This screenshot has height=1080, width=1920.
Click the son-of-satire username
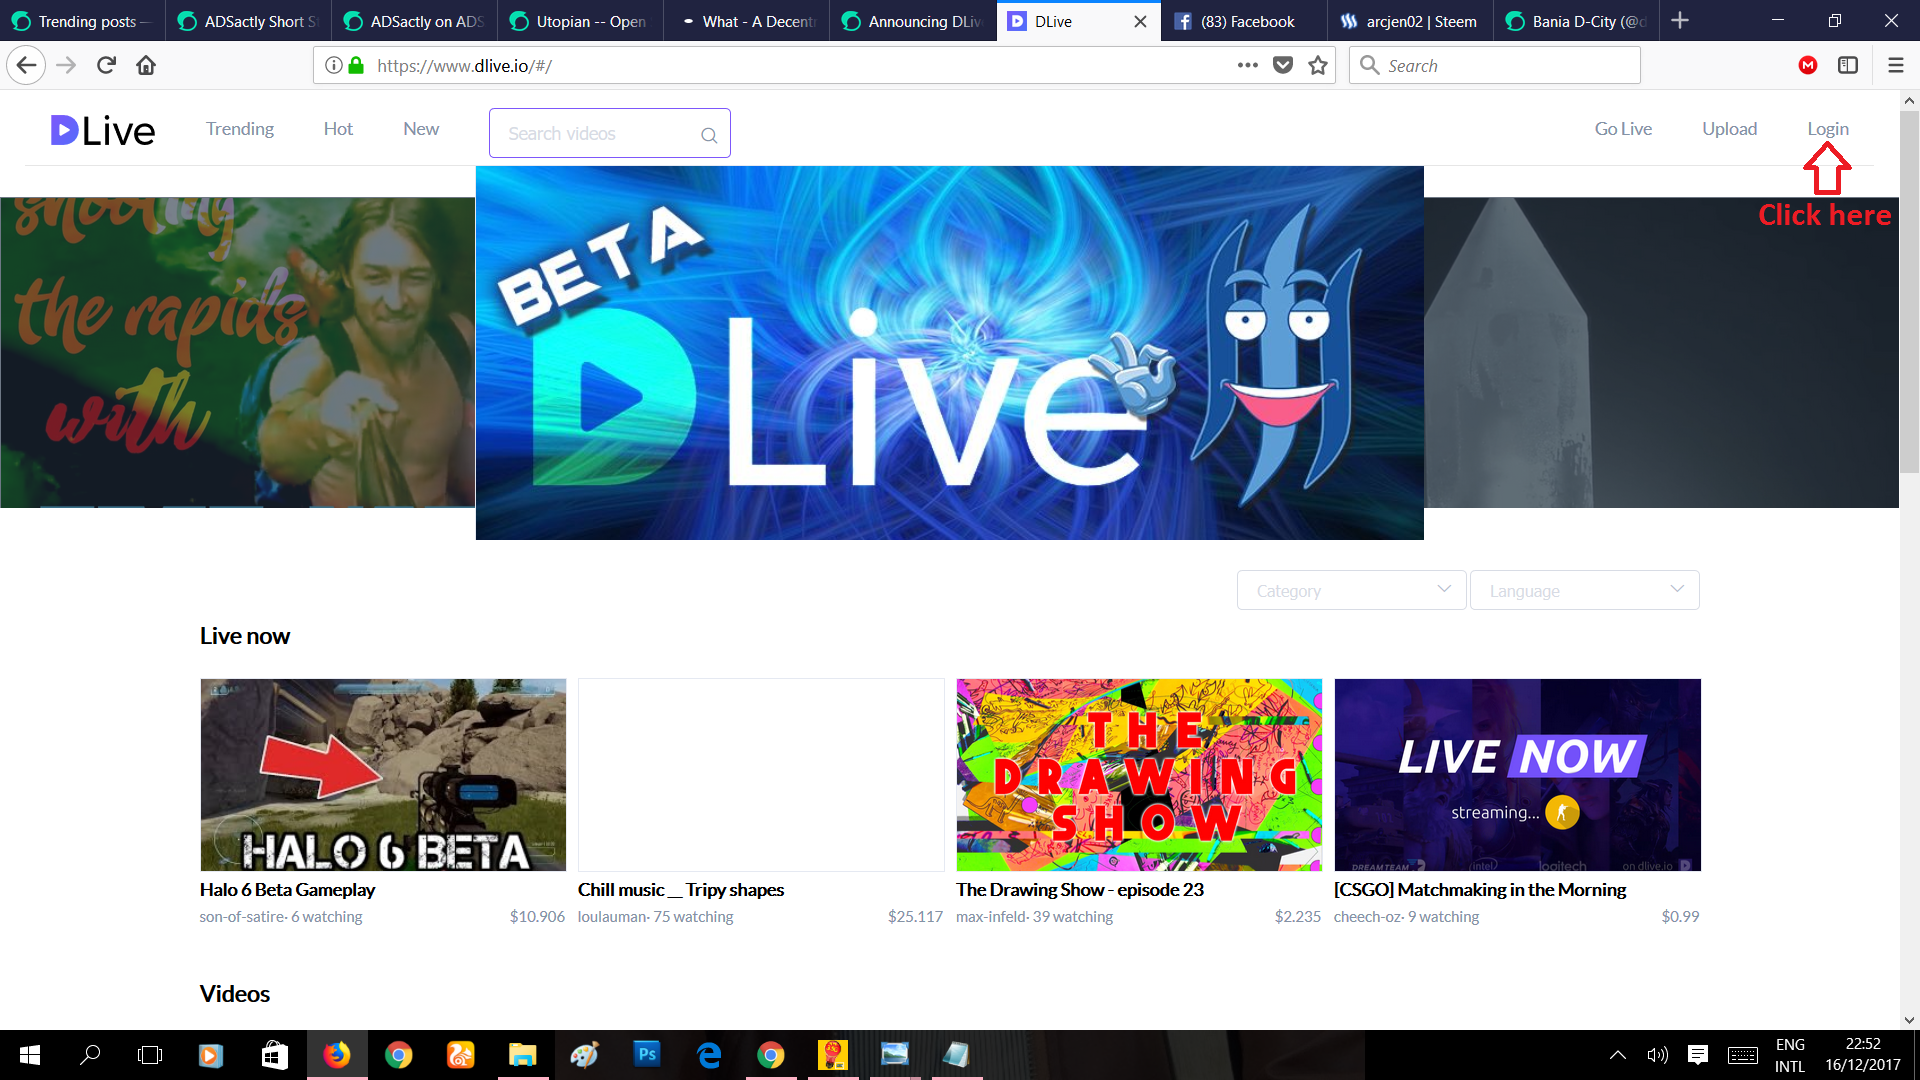[242, 917]
